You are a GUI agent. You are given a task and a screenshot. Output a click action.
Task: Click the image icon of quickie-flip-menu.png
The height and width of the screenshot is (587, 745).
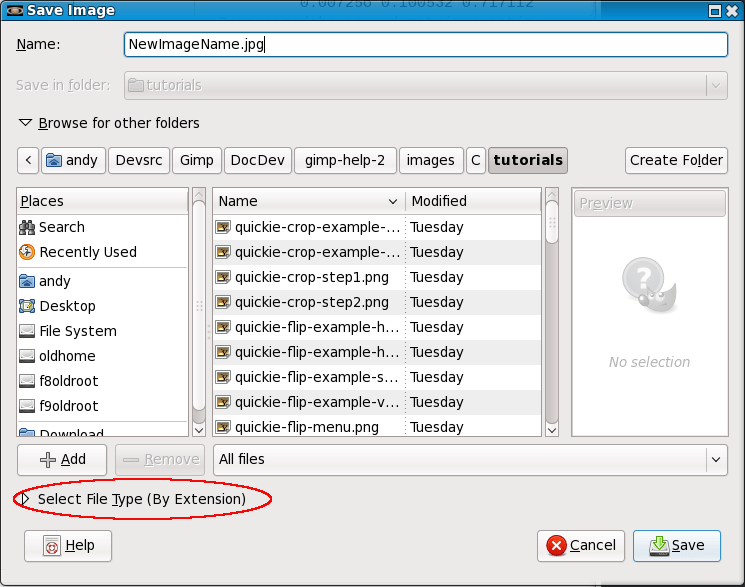click(223, 427)
